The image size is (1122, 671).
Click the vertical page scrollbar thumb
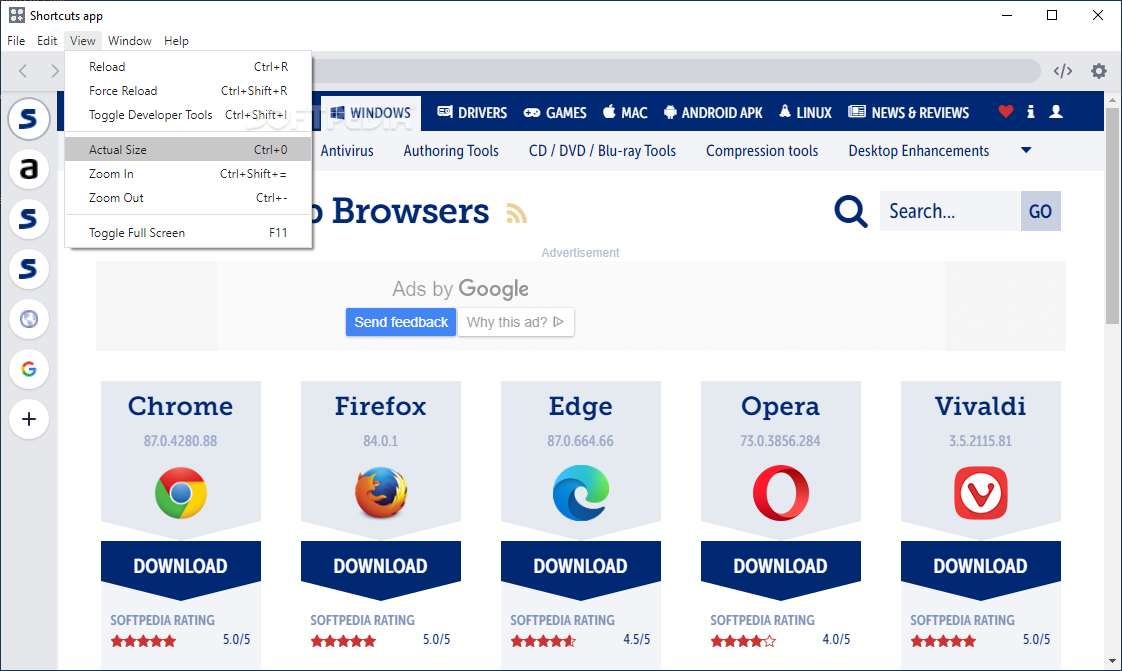(x=1112, y=215)
